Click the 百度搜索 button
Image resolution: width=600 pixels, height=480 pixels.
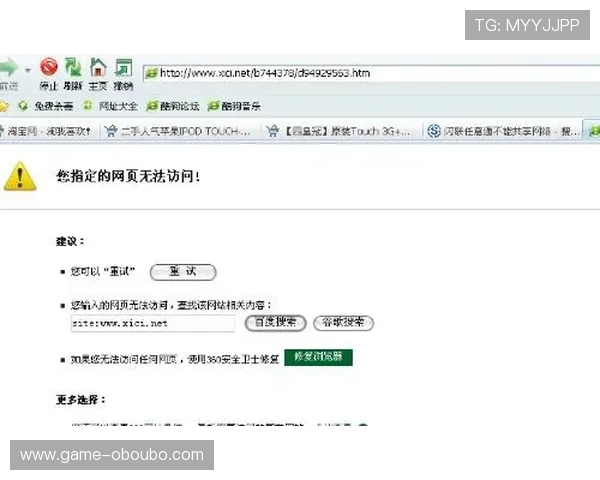click(275, 323)
